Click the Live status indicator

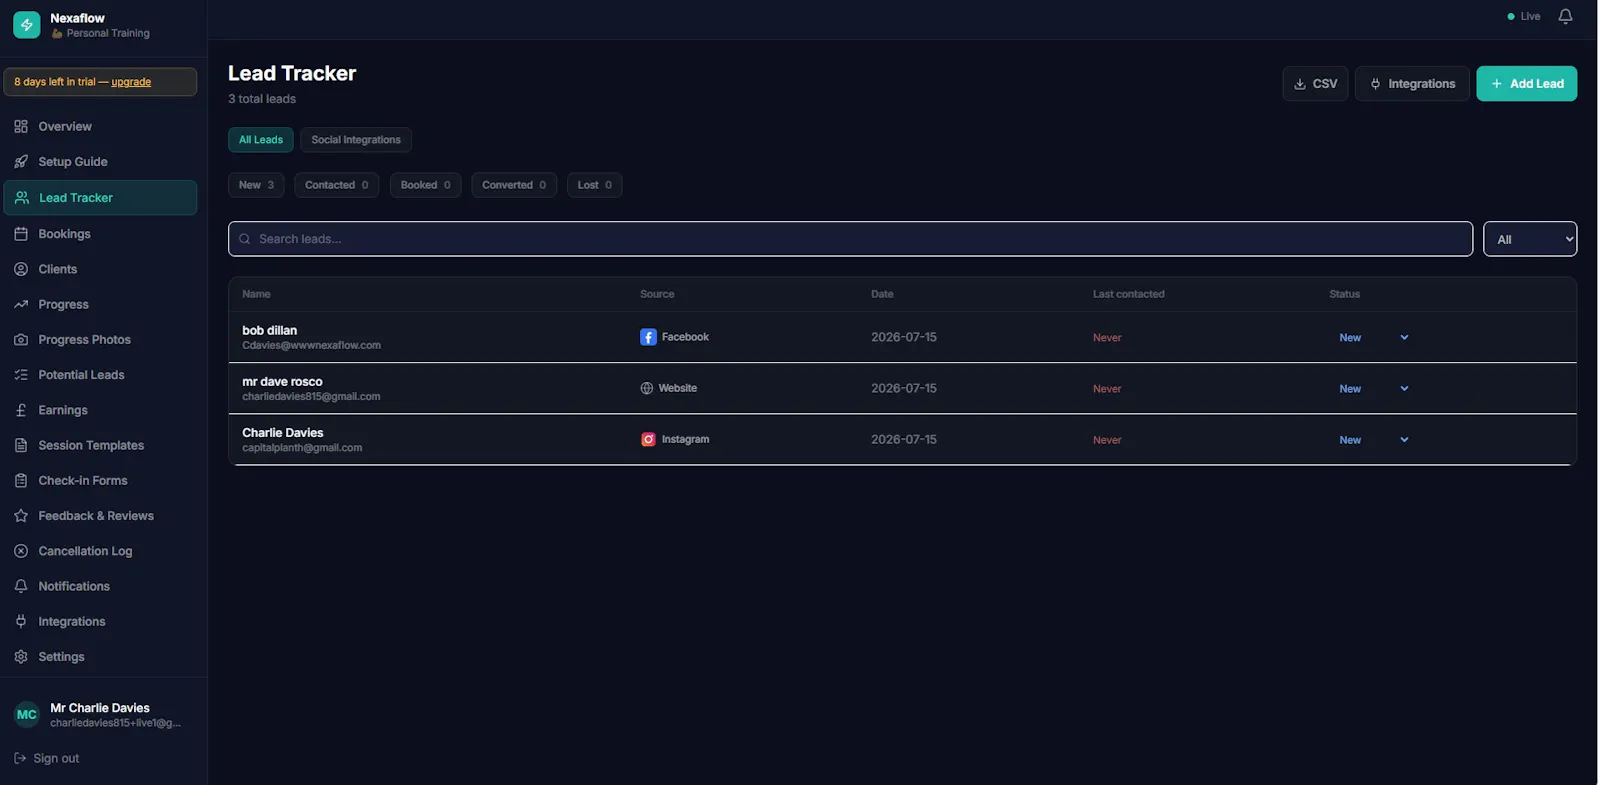1524,16
